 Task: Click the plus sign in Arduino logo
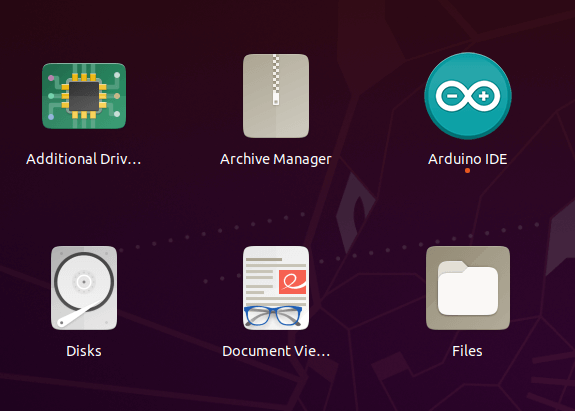(x=484, y=96)
